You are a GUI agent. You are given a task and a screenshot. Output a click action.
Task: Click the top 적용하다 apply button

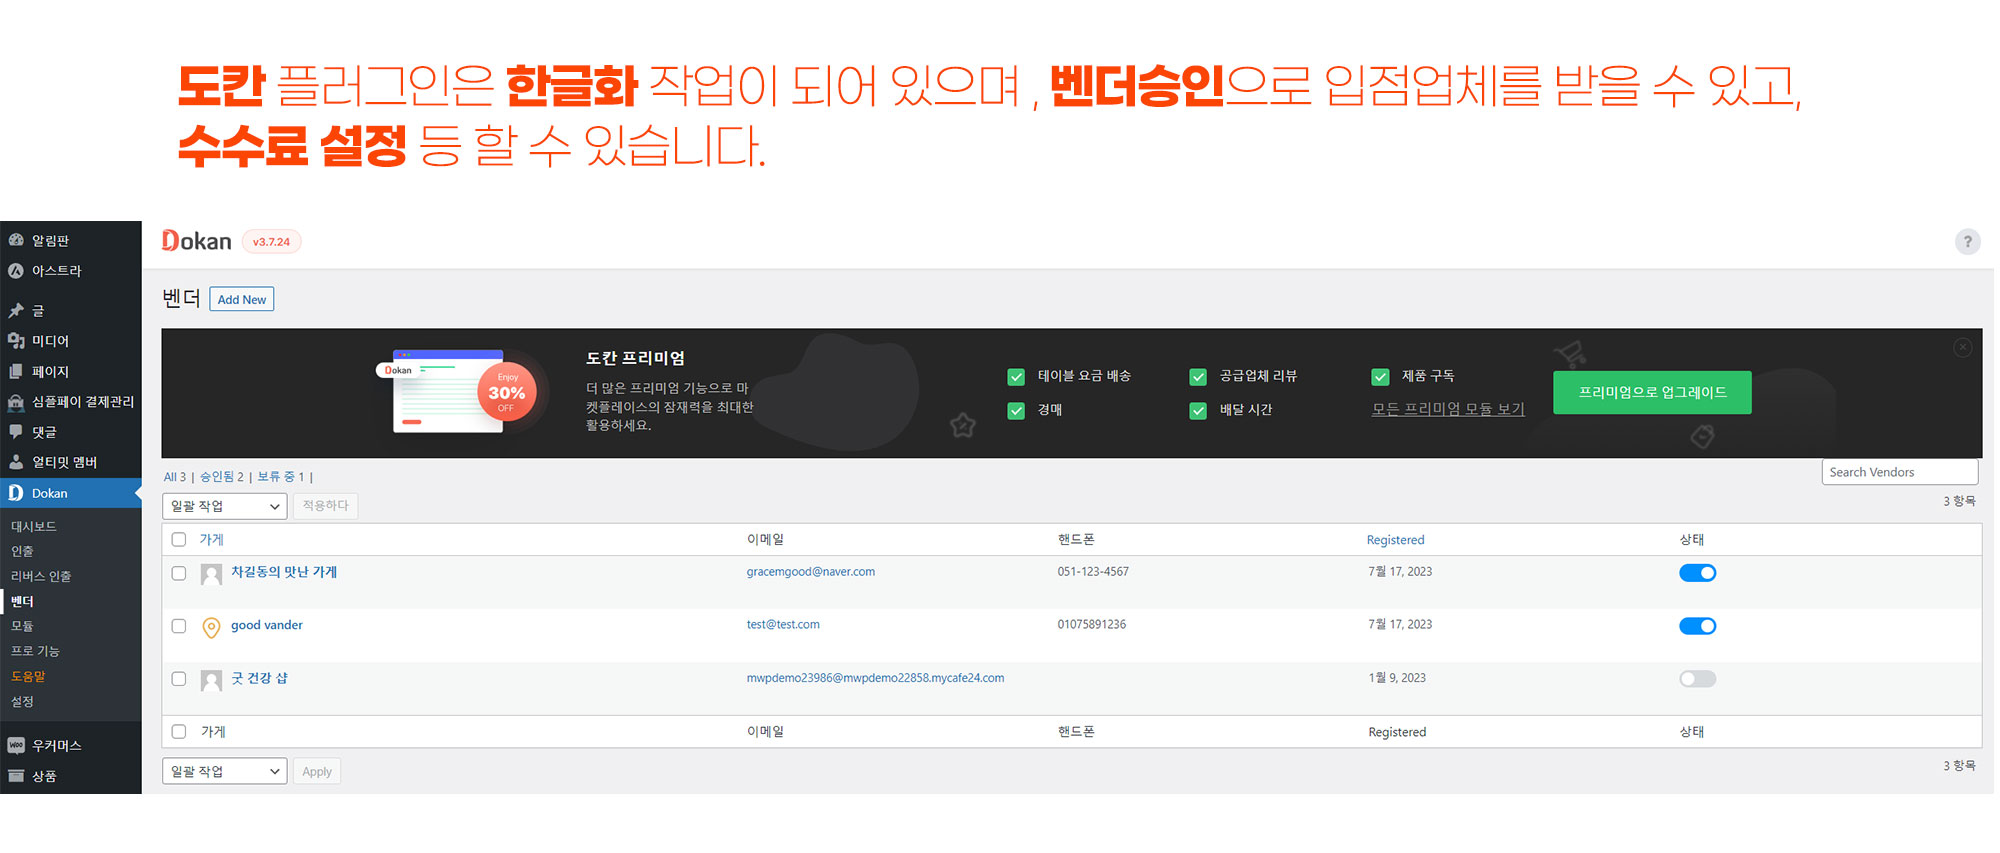(325, 506)
